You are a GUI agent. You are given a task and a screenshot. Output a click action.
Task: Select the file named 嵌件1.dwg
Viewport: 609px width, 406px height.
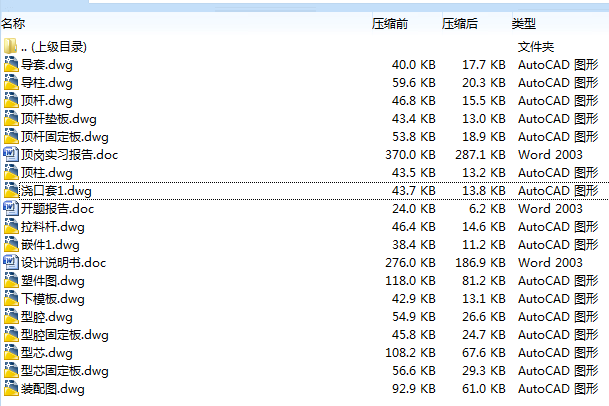(x=50, y=245)
